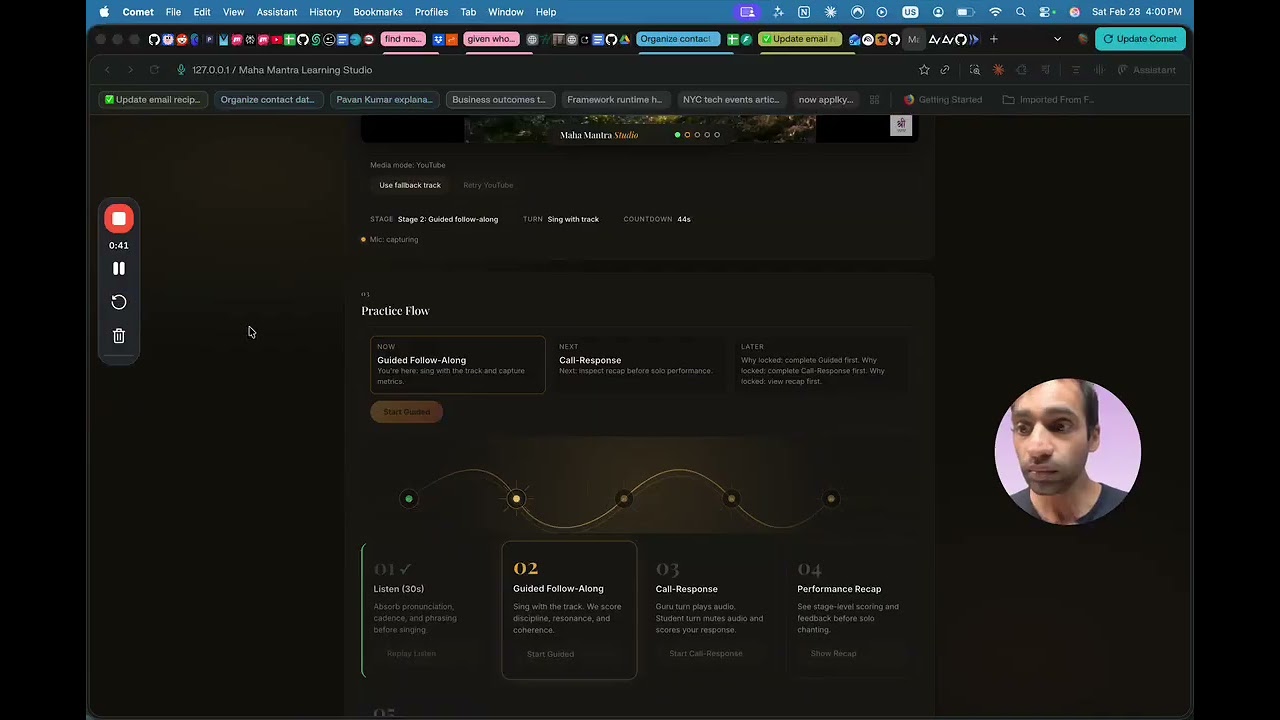Open the Notion menu bar icon
1280x720 pixels.
click(804, 12)
